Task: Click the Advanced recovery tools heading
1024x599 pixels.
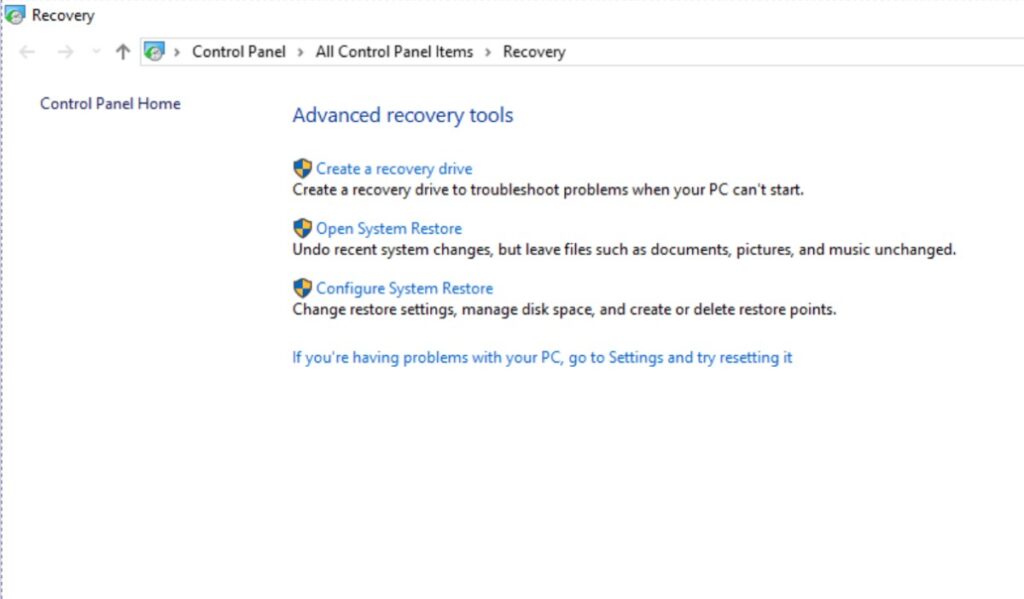Action: 403,115
